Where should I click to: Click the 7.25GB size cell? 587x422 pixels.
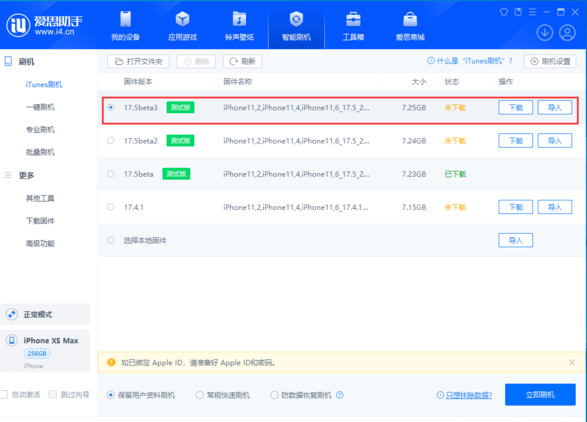pos(414,108)
